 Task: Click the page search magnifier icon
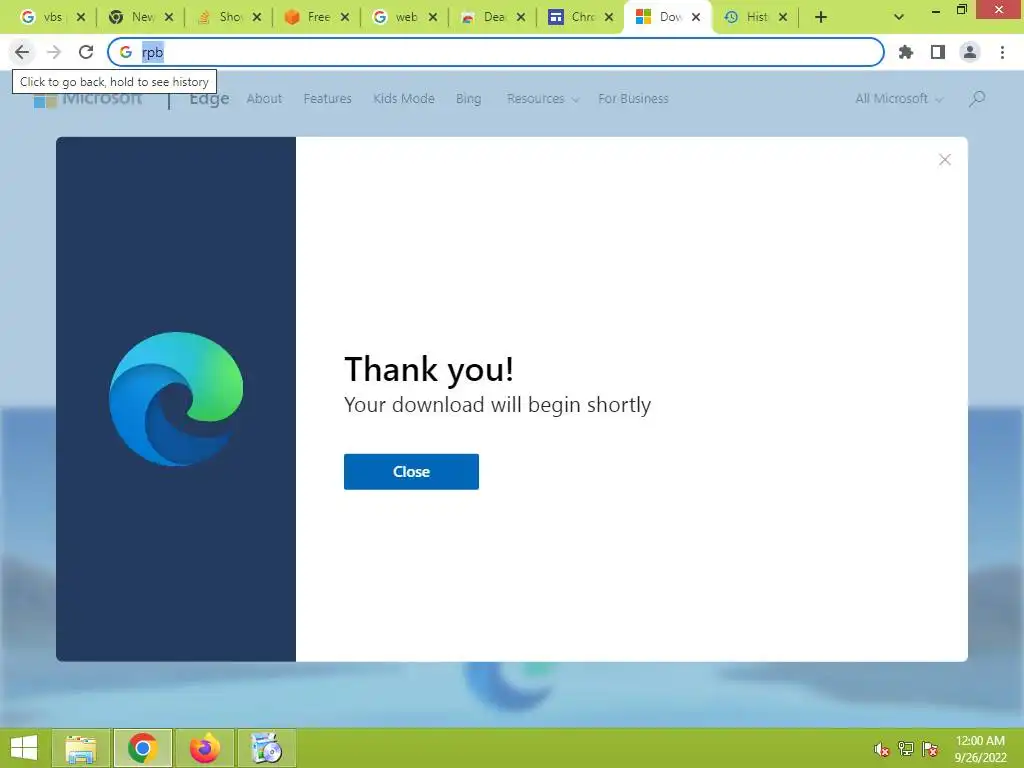(x=977, y=99)
